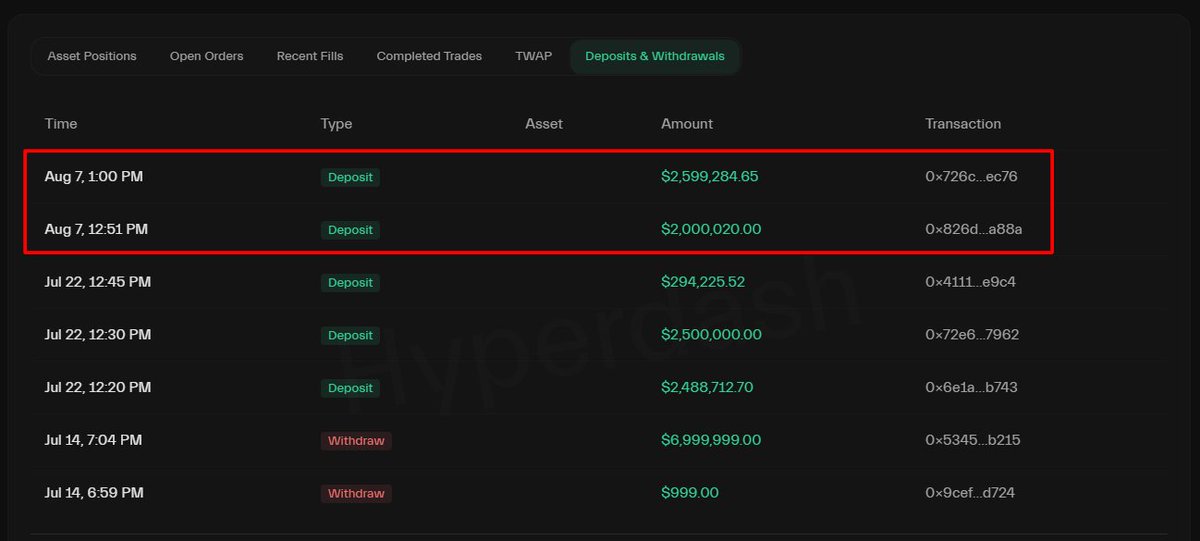Viewport: 1200px width, 541px height.
Task: Click the Deposit badge for Aug 7, 1:00 PM
Action: coord(350,177)
